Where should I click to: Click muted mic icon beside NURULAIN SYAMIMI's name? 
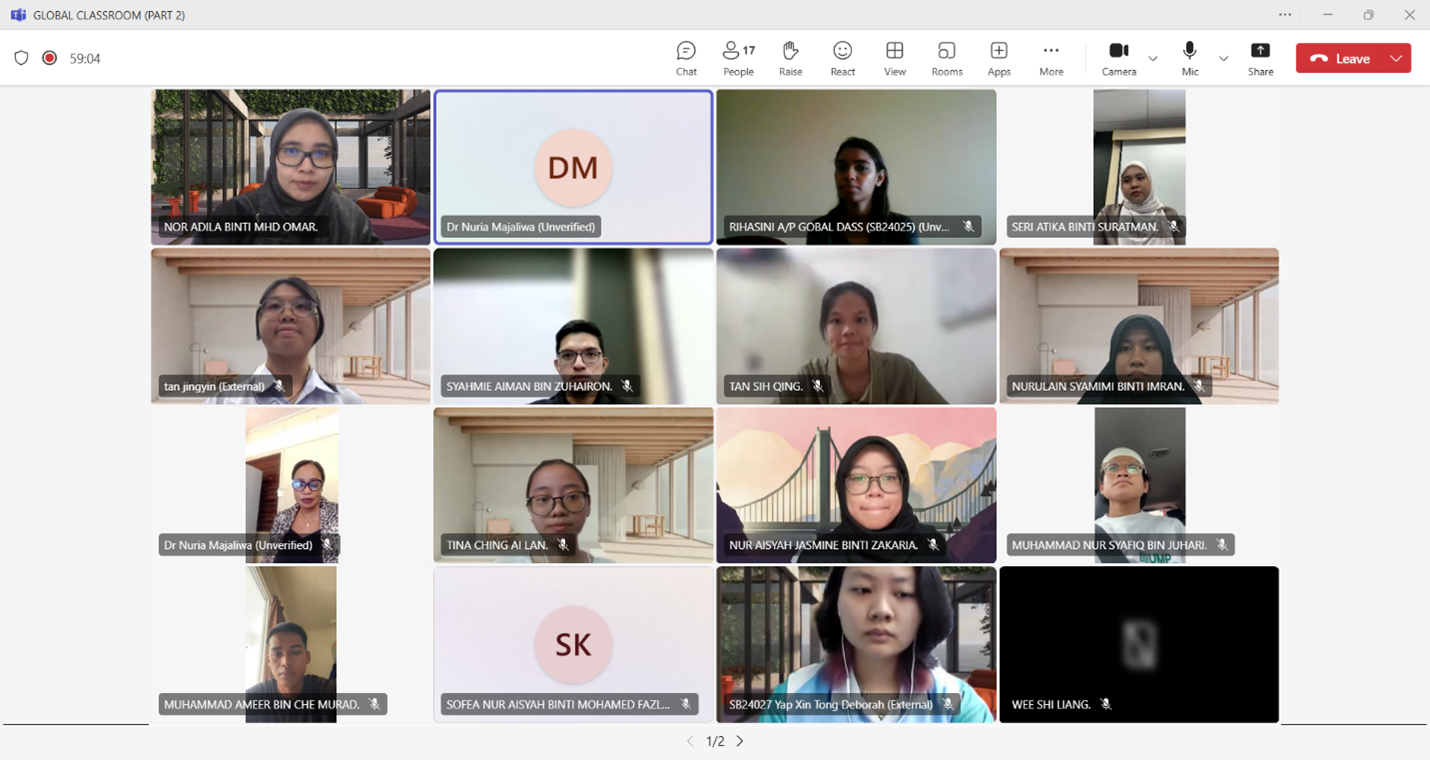1199,386
